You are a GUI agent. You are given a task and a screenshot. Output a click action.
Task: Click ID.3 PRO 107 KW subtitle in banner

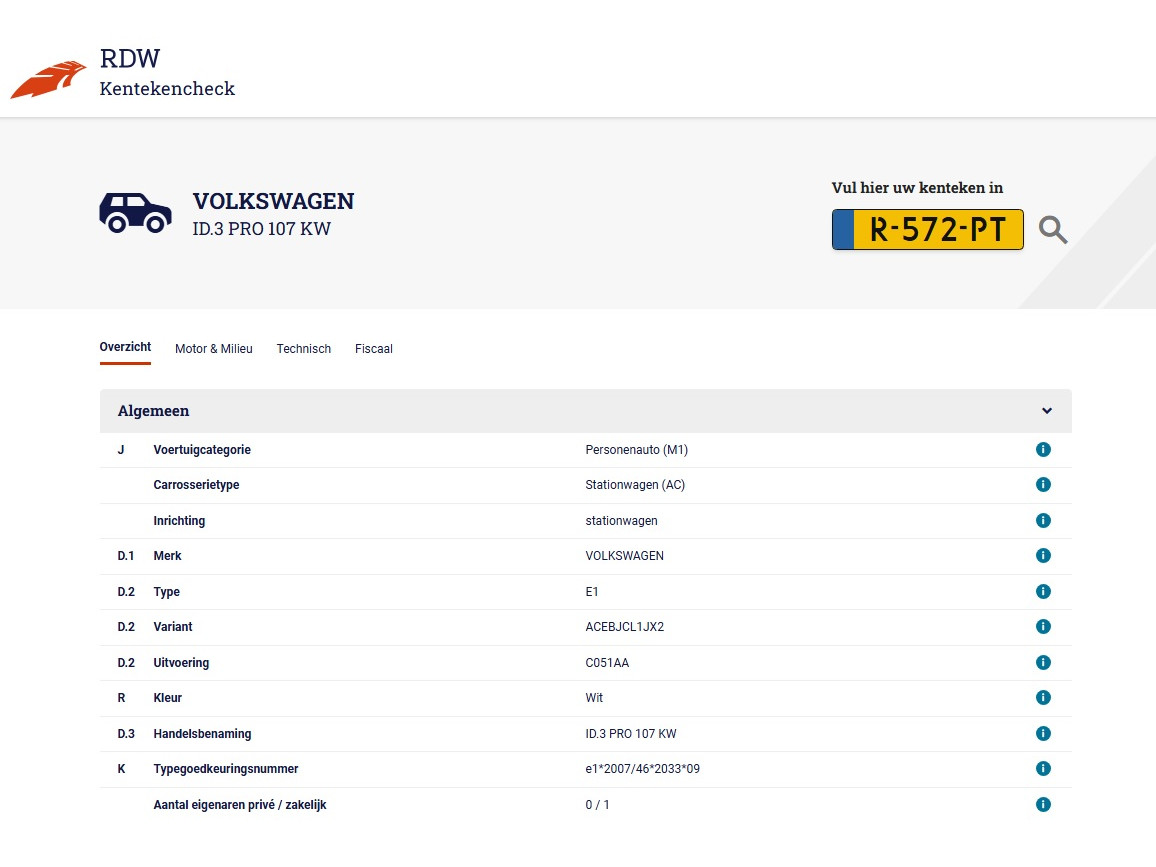coord(262,229)
